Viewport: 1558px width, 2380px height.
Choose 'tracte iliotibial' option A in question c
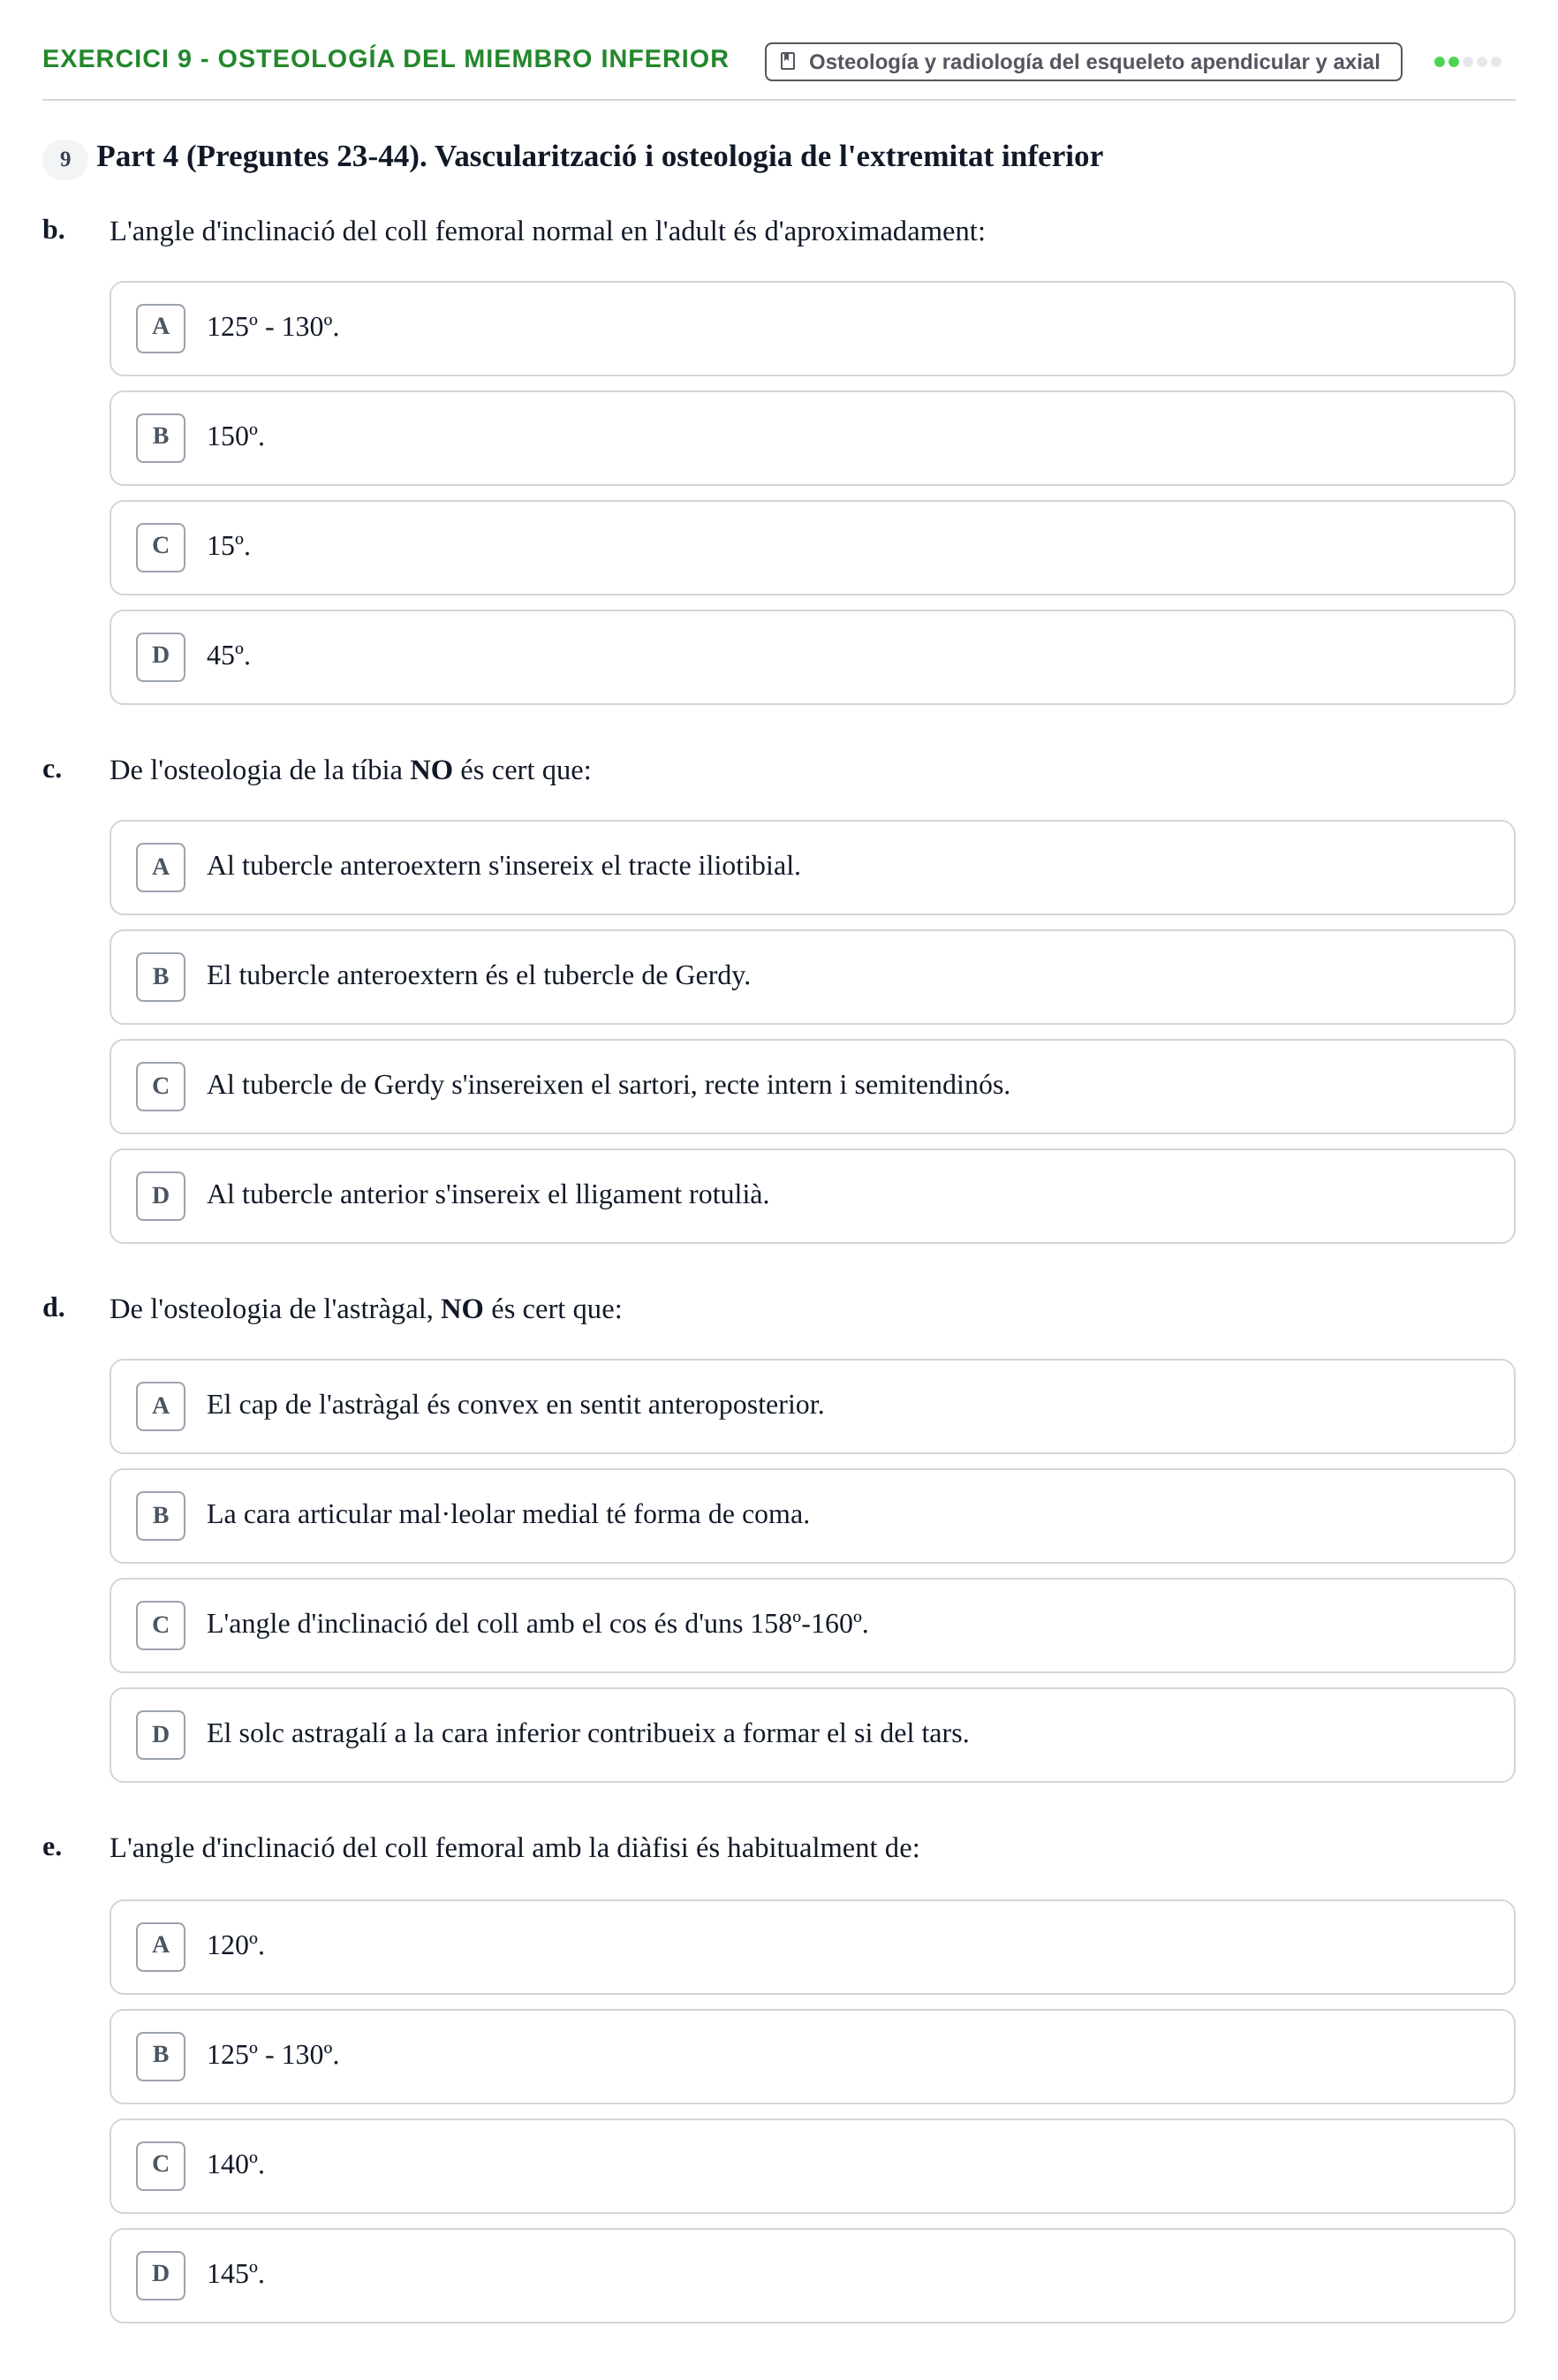coord(811,867)
